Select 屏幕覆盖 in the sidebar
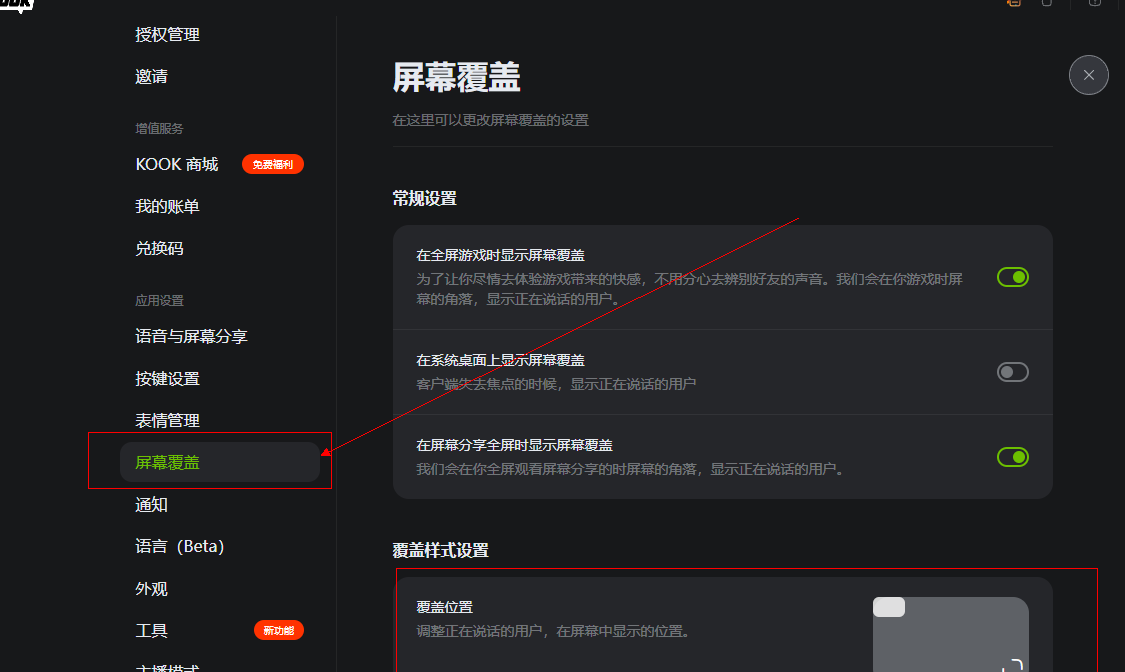 pyautogui.click(x=166, y=462)
